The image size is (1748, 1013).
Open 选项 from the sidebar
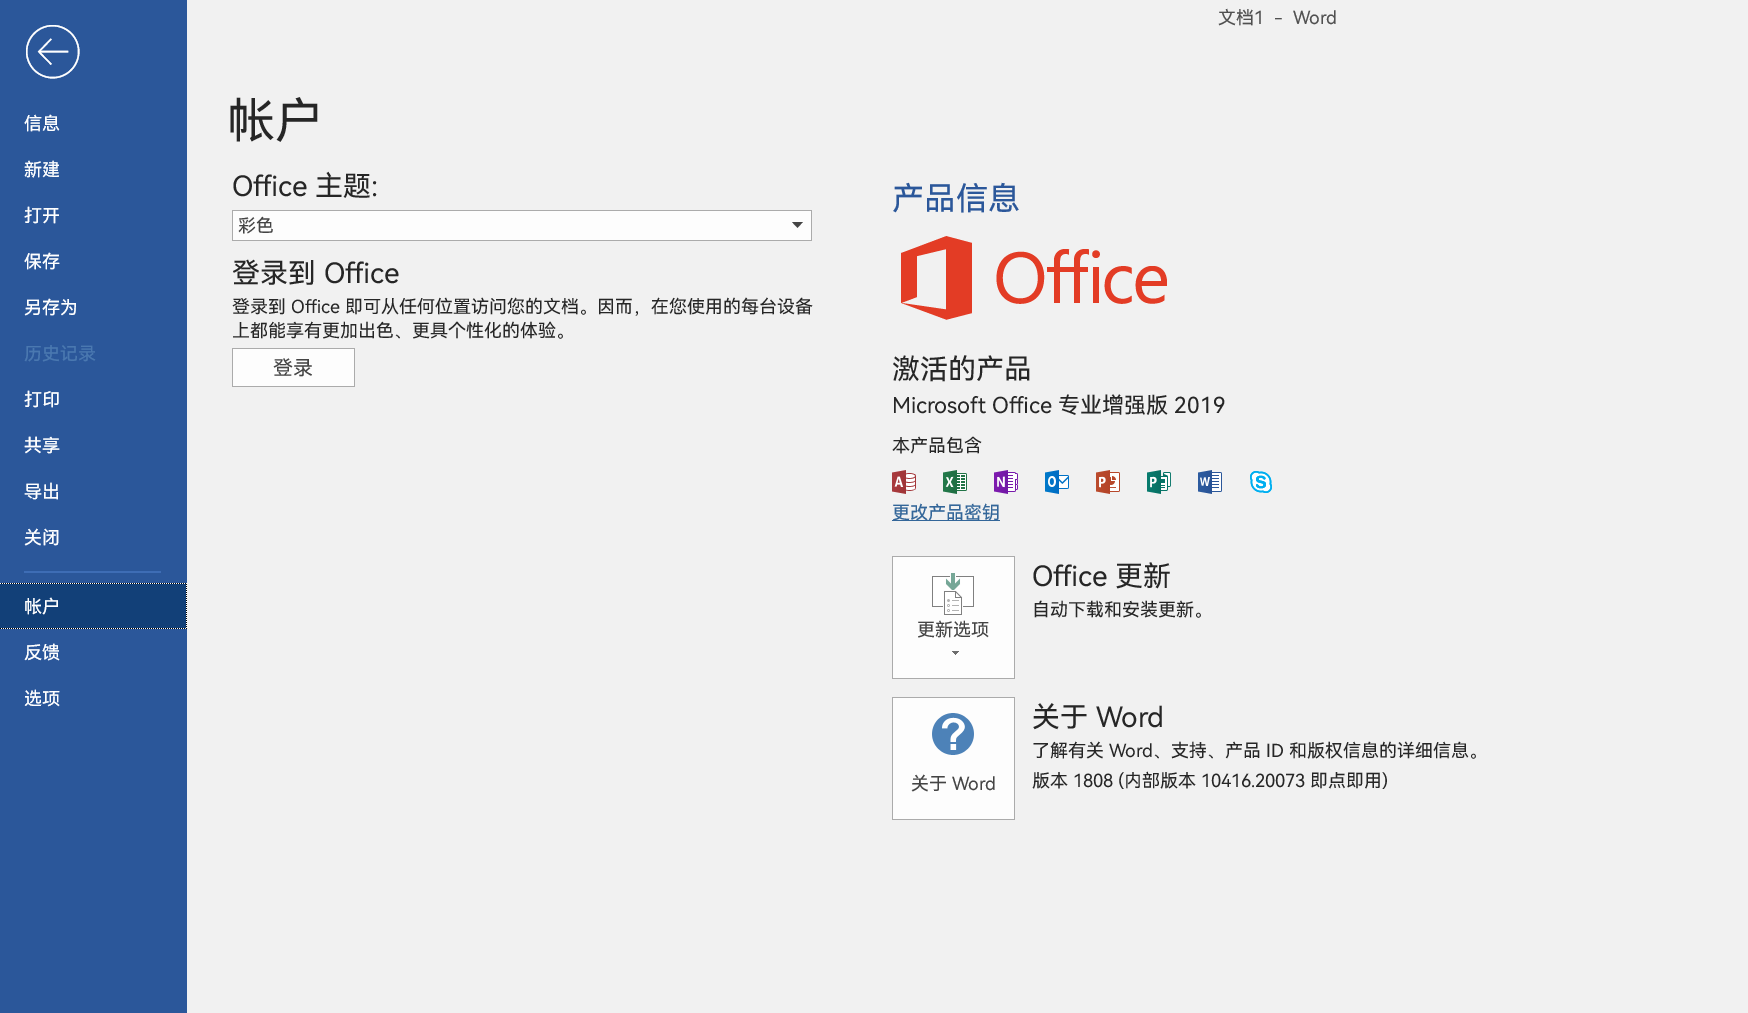coord(42,698)
